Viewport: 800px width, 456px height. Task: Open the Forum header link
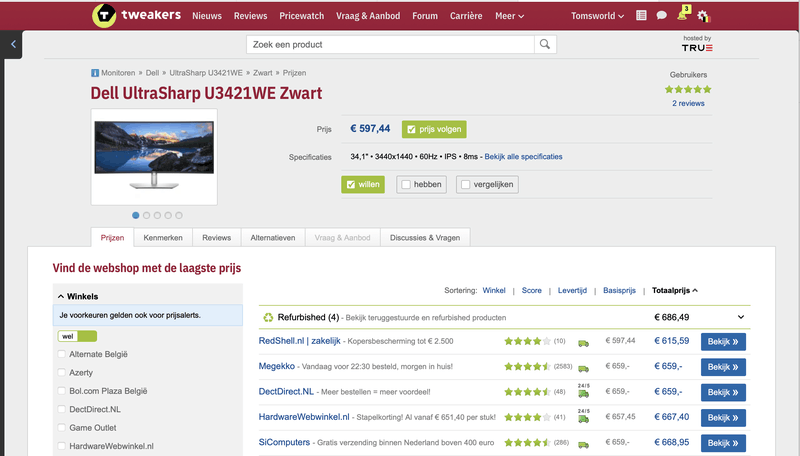(425, 16)
